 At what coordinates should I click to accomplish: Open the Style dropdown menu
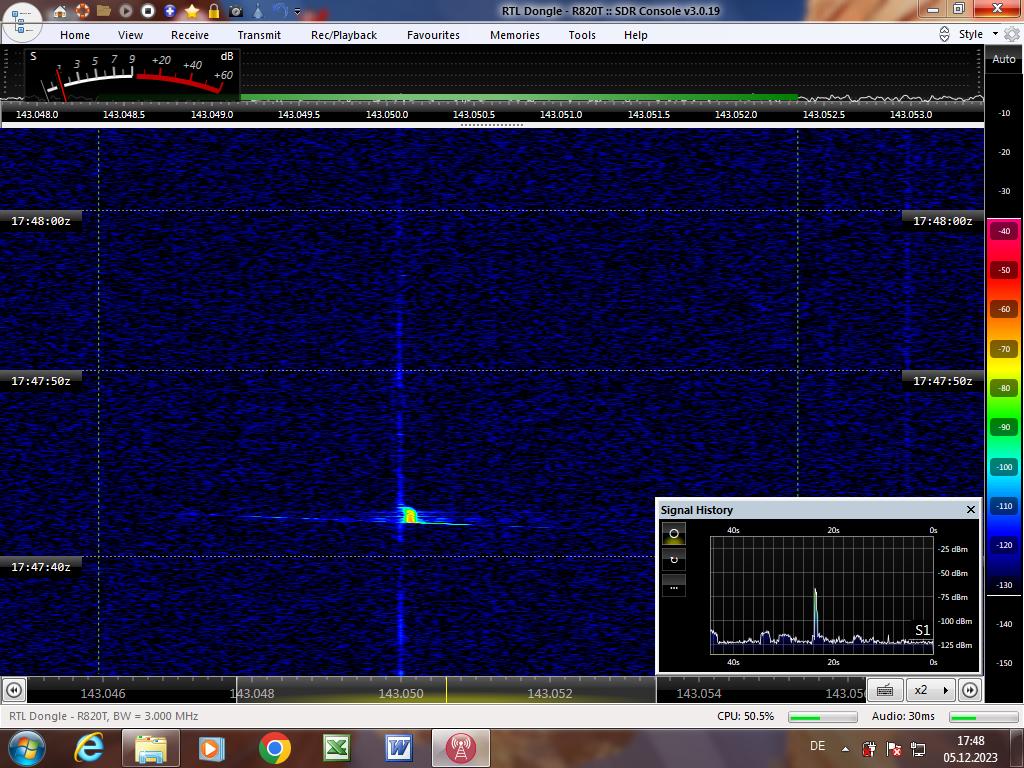click(978, 34)
